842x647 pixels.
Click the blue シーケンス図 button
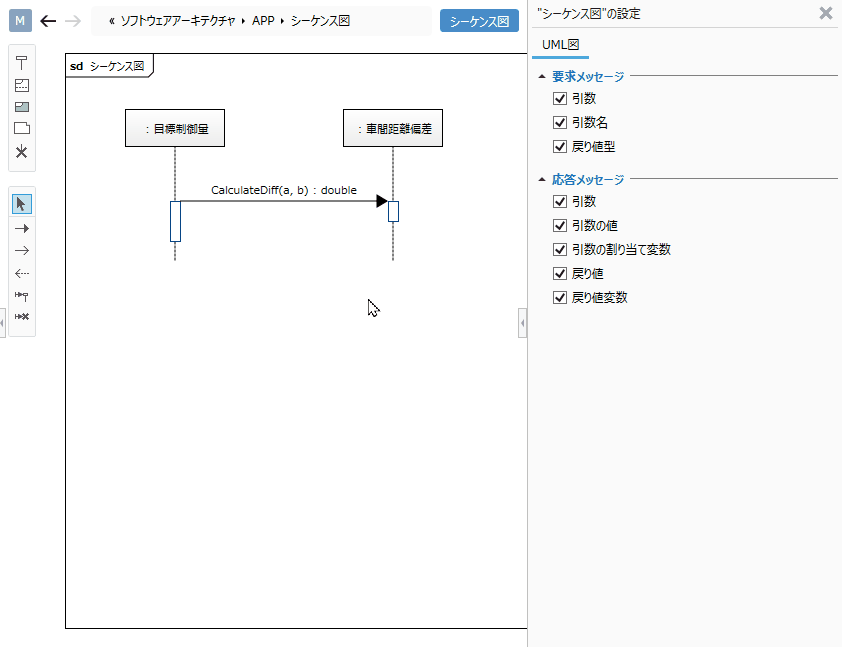(x=479, y=21)
